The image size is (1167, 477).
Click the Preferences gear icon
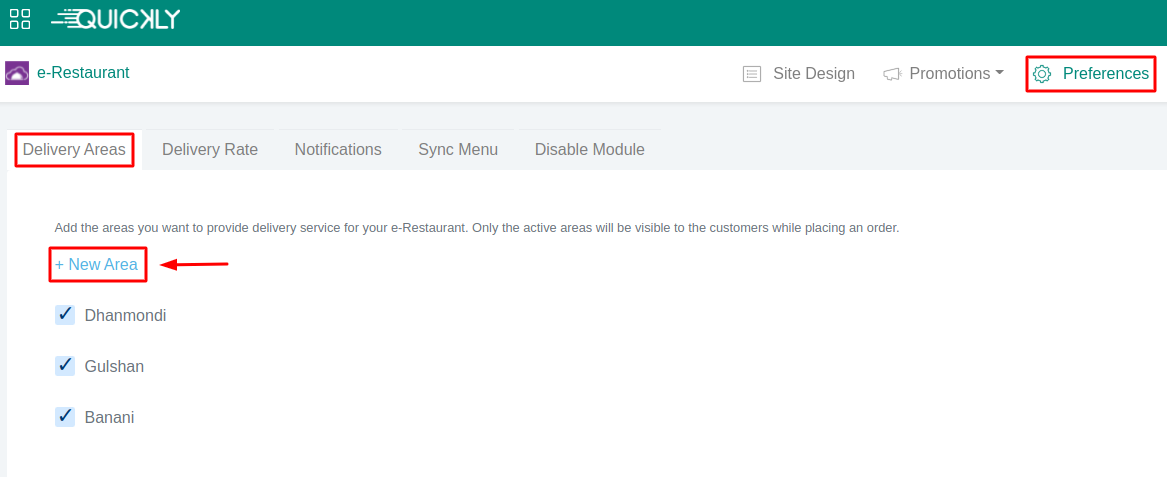[x=1042, y=74]
